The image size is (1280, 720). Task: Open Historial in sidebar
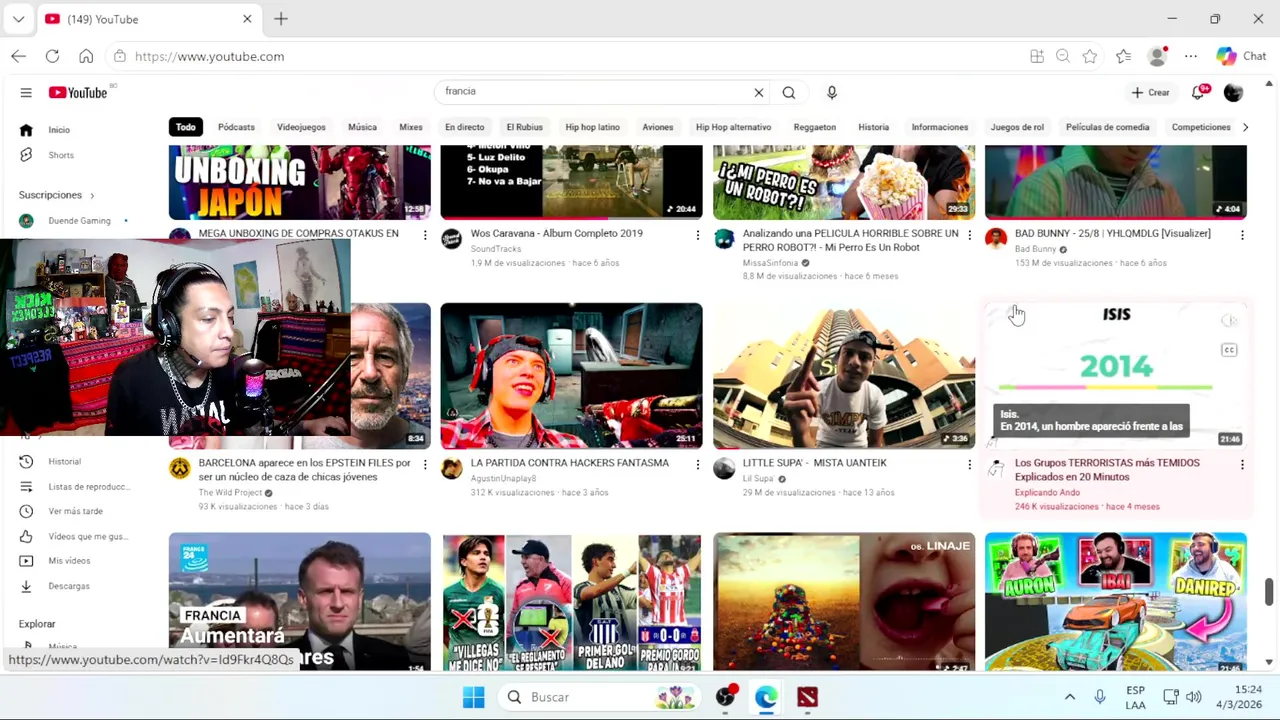tap(64, 462)
